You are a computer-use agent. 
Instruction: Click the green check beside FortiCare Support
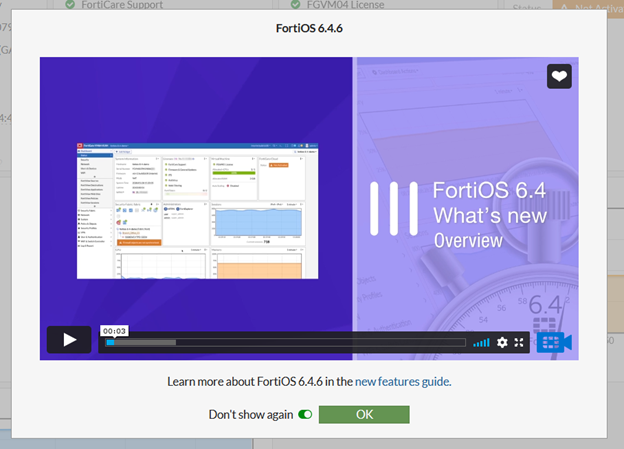(x=70, y=5)
